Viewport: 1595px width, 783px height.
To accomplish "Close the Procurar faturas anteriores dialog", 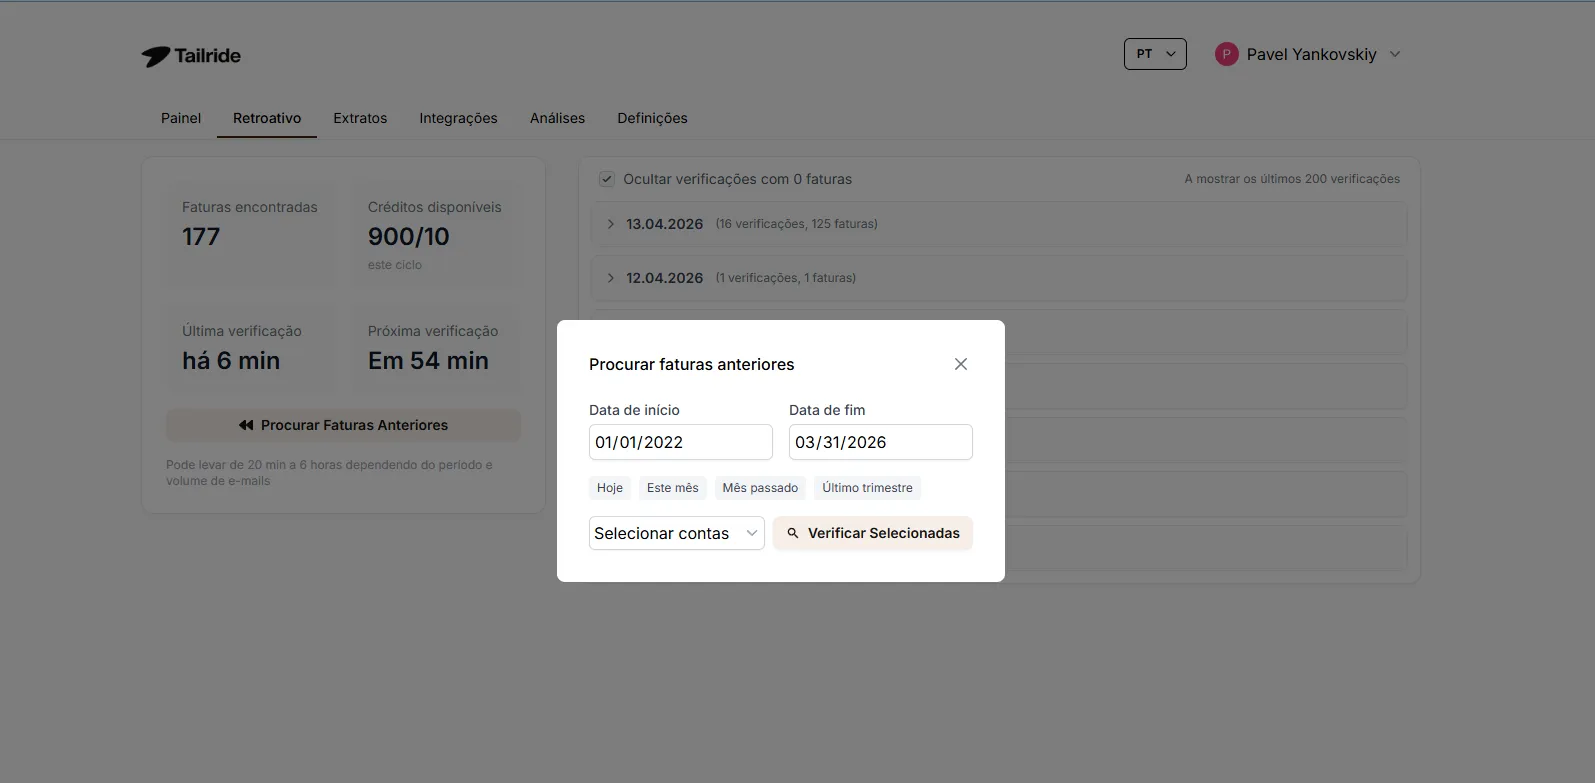I will pos(960,364).
